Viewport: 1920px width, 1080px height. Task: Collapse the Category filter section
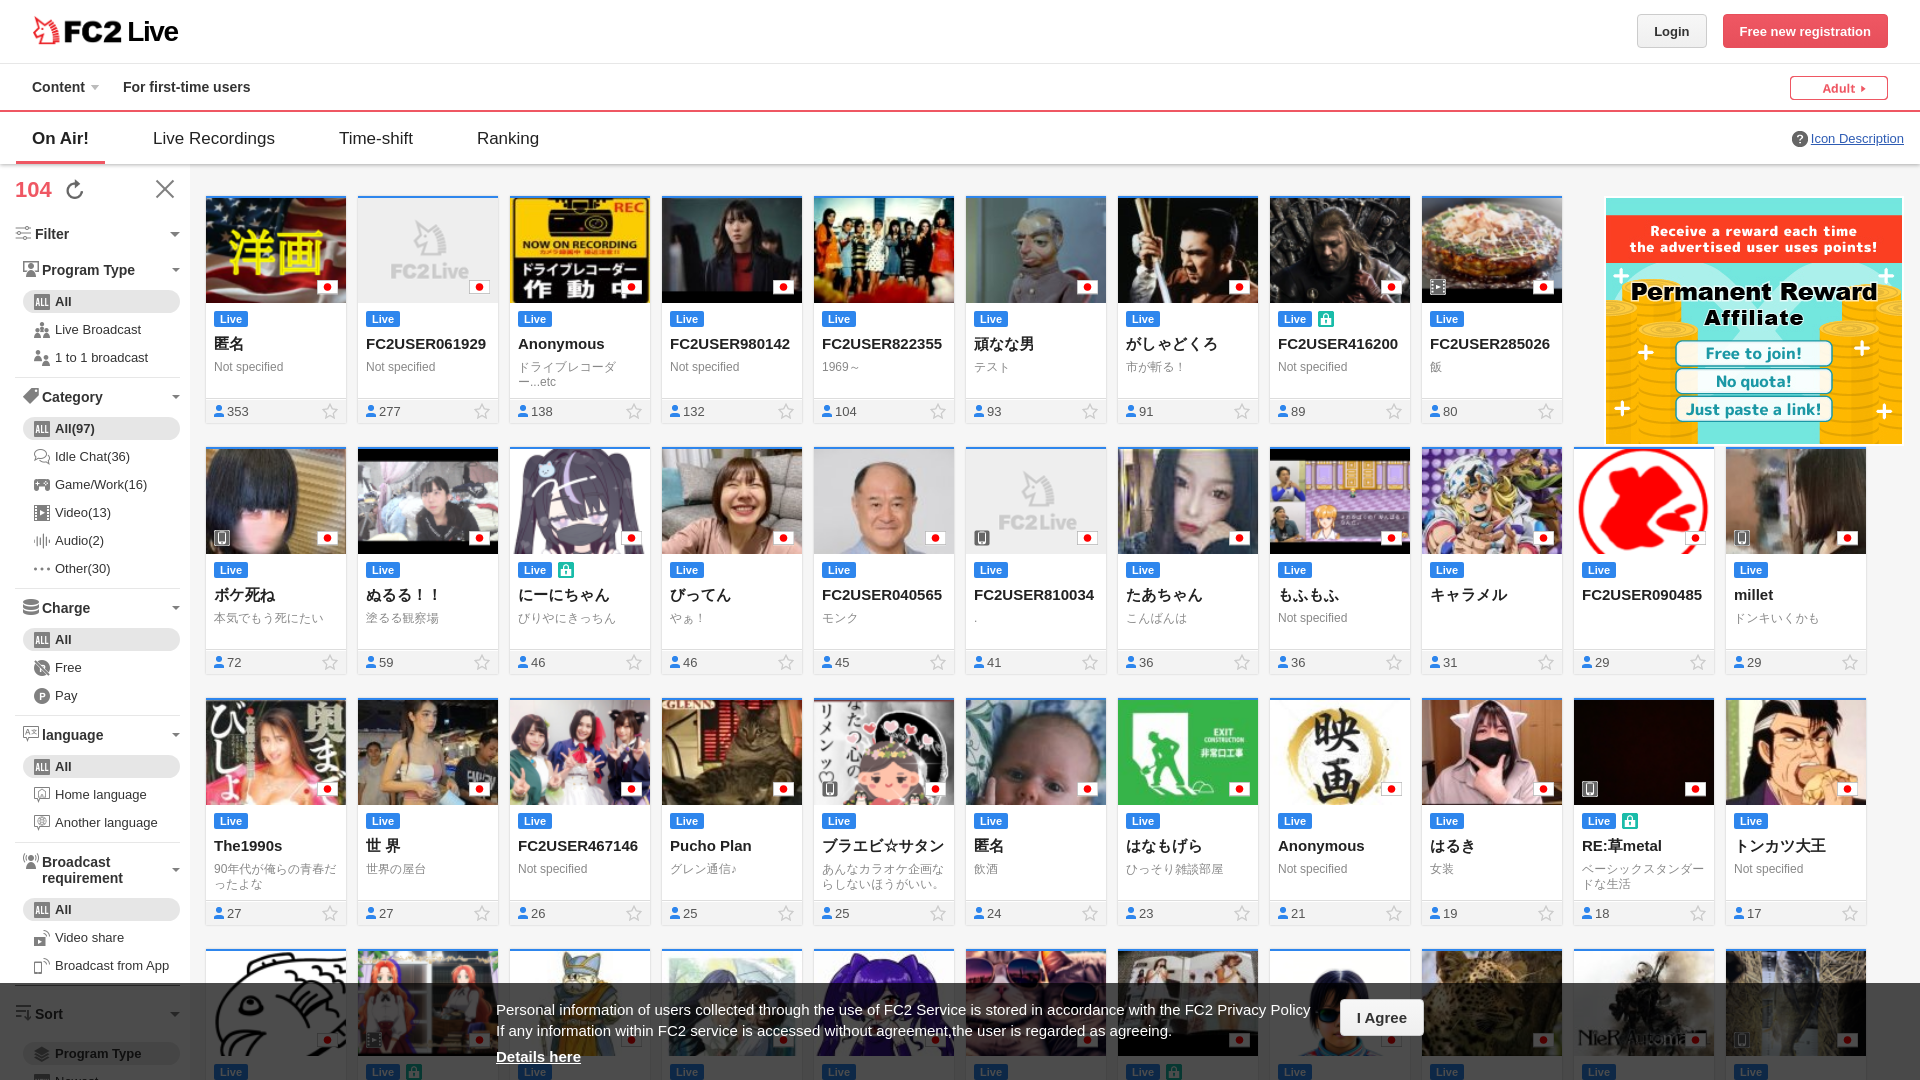[x=175, y=397]
